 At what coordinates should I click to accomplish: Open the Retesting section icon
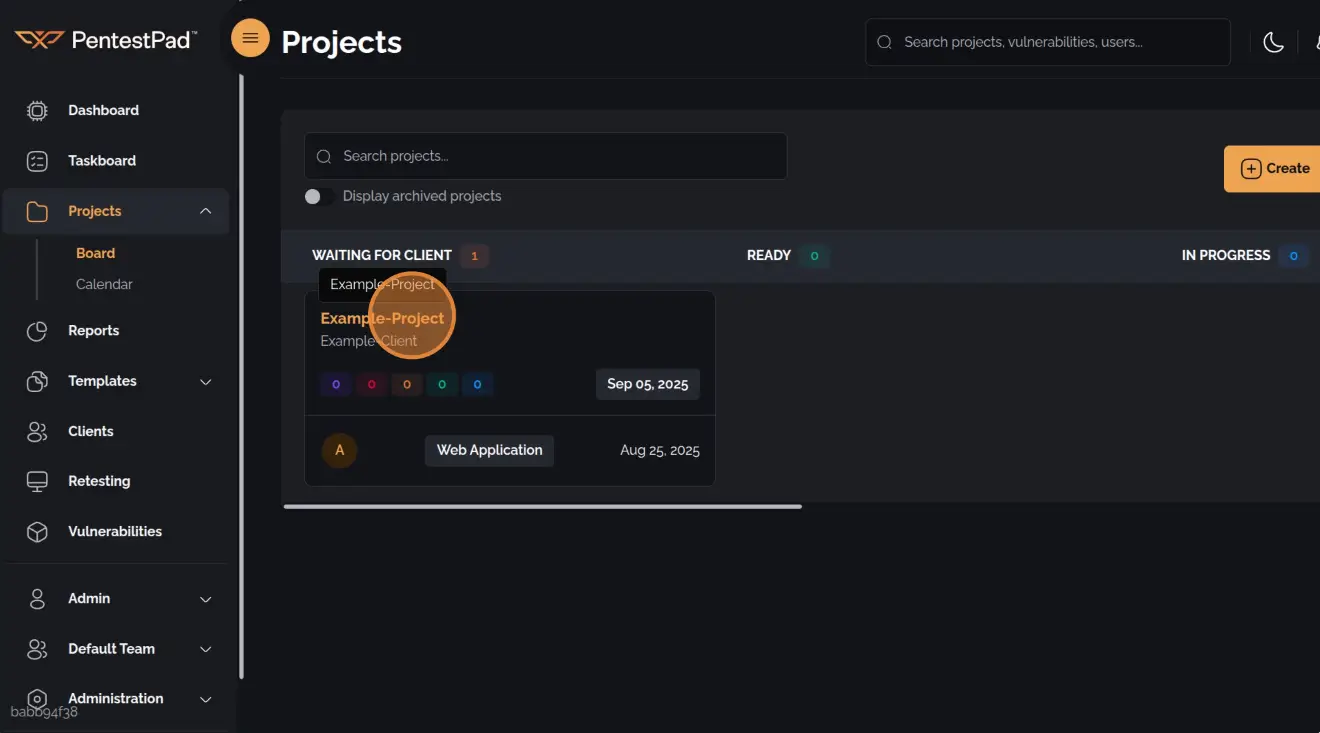click(x=37, y=481)
